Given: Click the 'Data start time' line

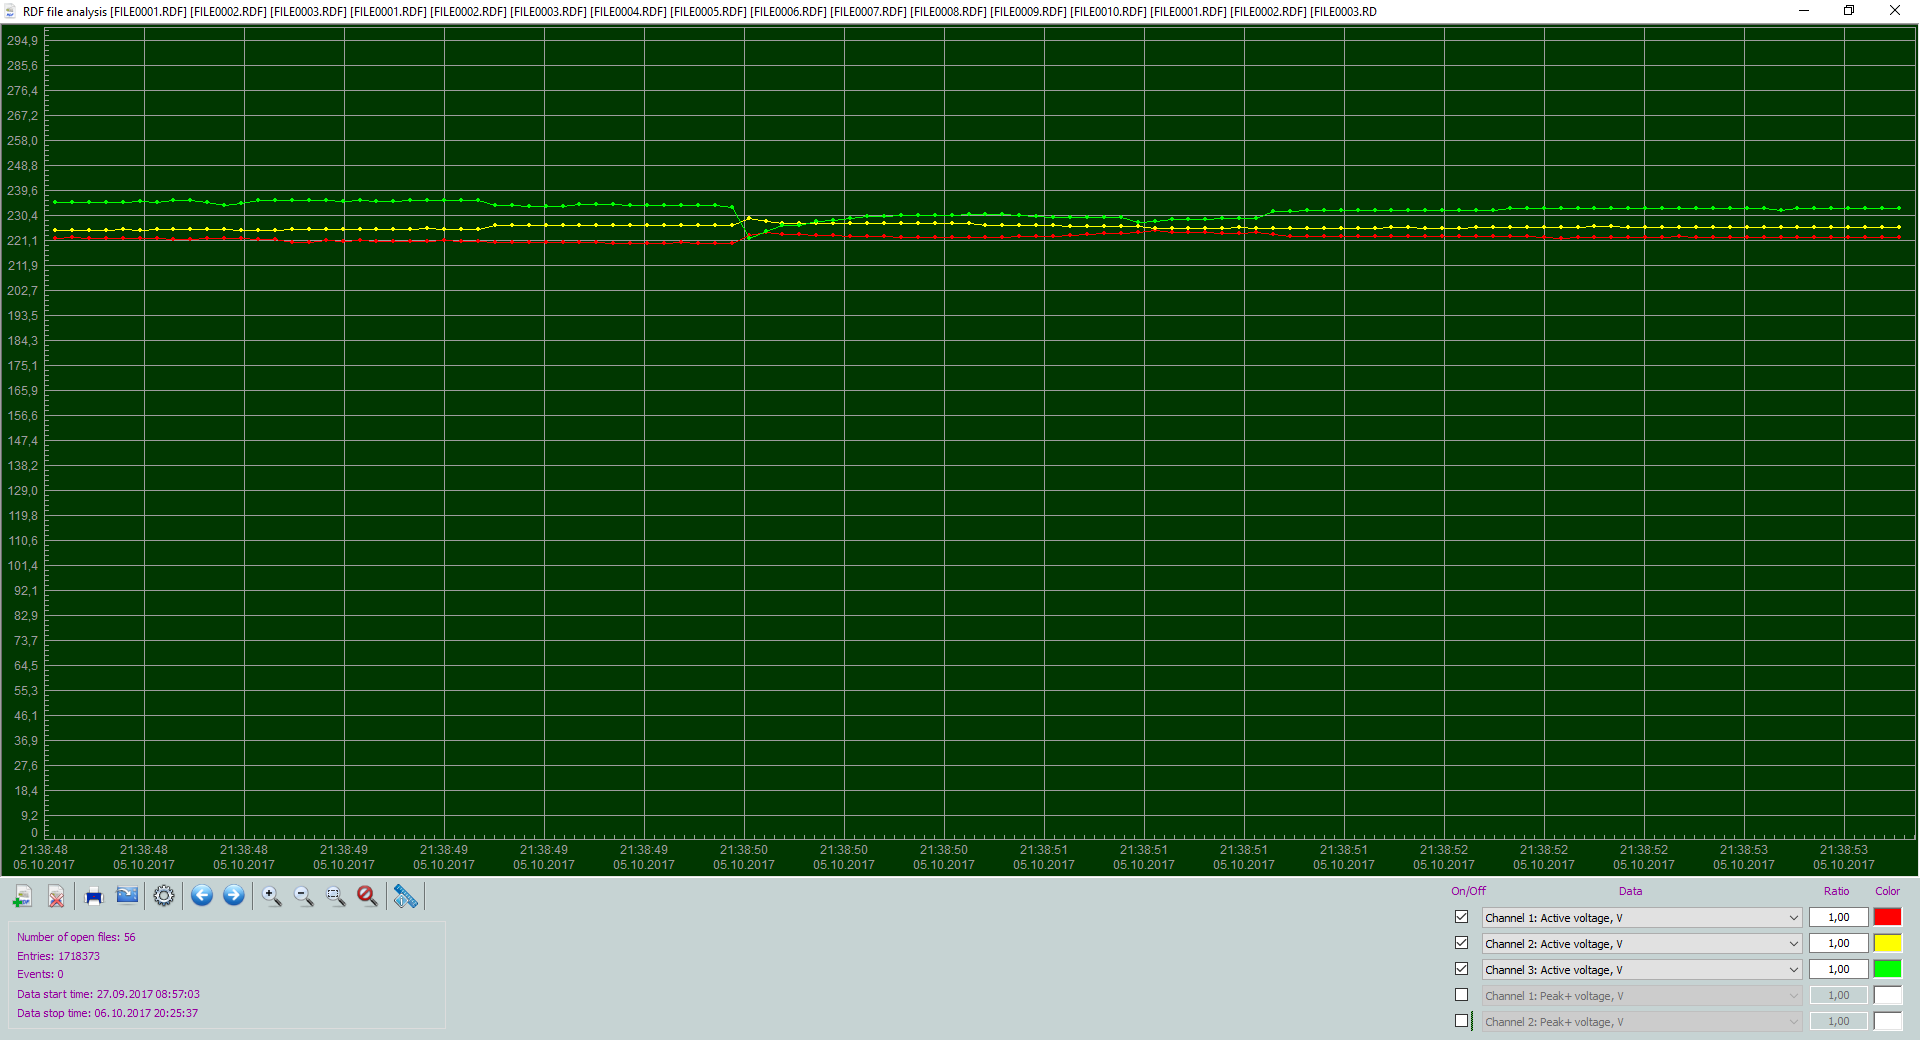Looking at the screenshot, I should coord(108,994).
